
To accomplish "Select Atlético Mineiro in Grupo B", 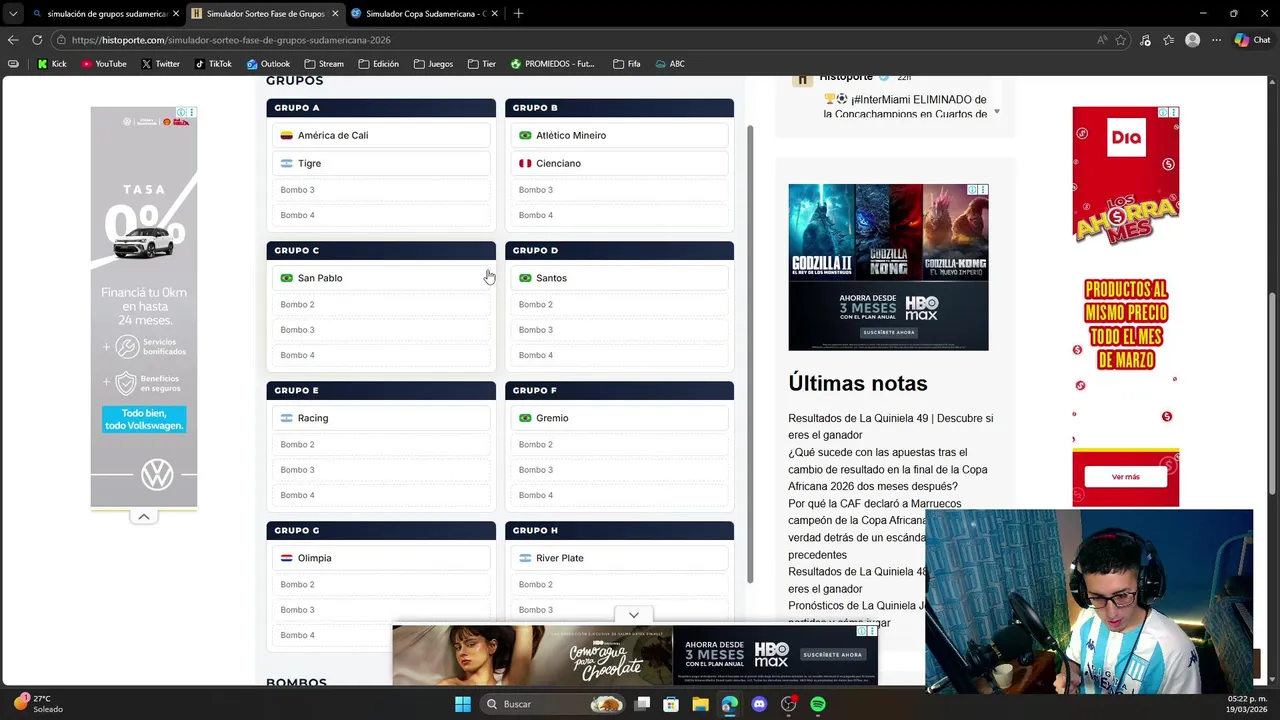I will pyautogui.click(x=619, y=135).
